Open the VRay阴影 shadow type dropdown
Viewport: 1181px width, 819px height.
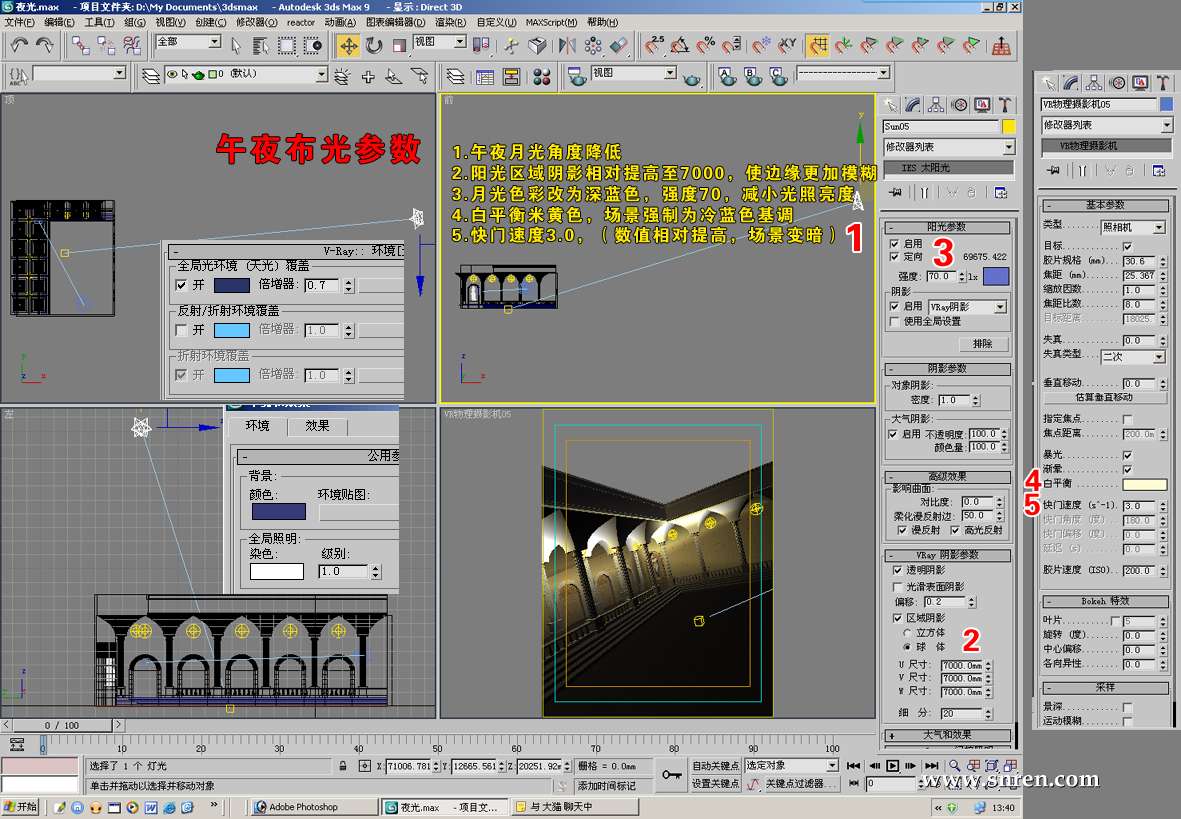(999, 307)
